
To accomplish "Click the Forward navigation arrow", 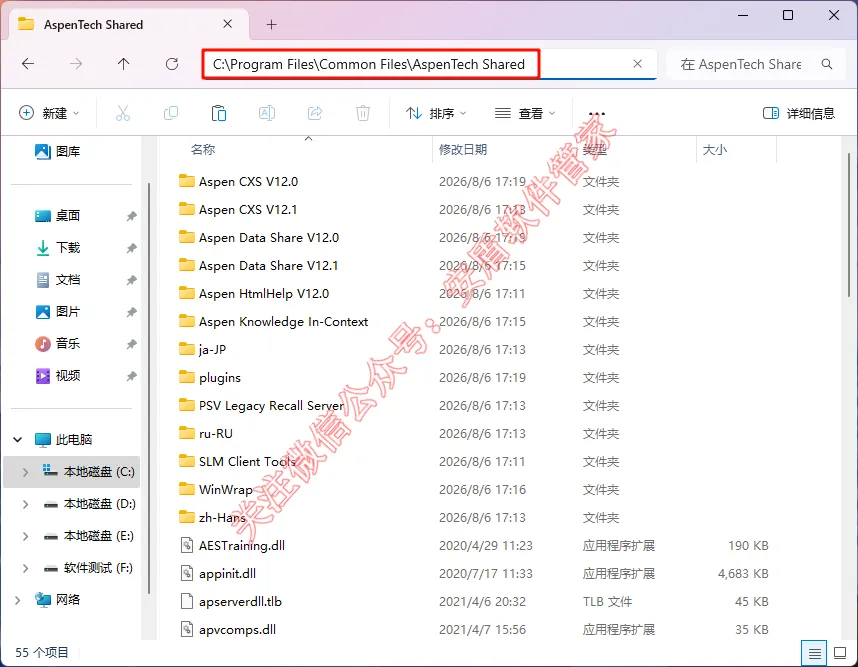I will click(76, 64).
